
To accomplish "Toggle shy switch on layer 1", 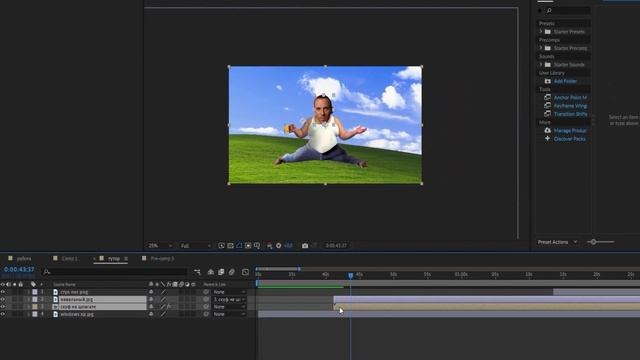I will (x=151, y=292).
